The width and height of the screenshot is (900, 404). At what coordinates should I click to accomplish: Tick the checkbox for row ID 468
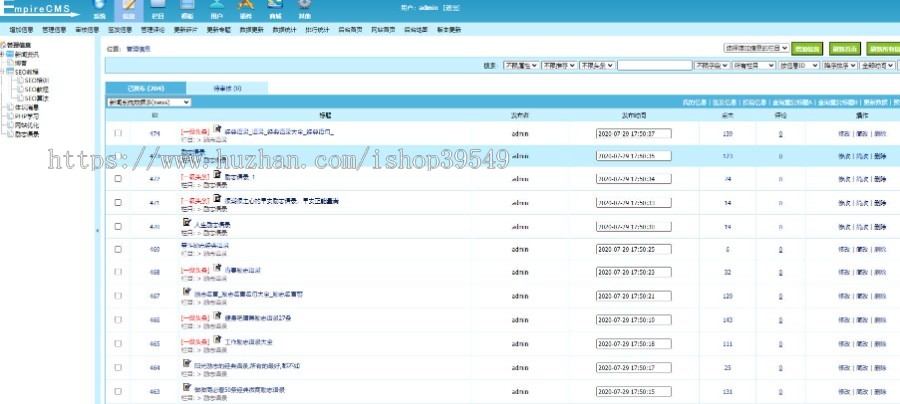pyautogui.click(x=118, y=272)
